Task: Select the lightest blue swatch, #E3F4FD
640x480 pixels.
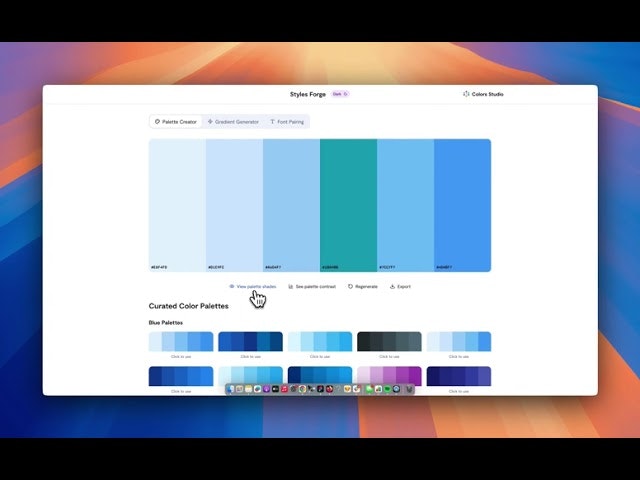Action: [x=177, y=205]
